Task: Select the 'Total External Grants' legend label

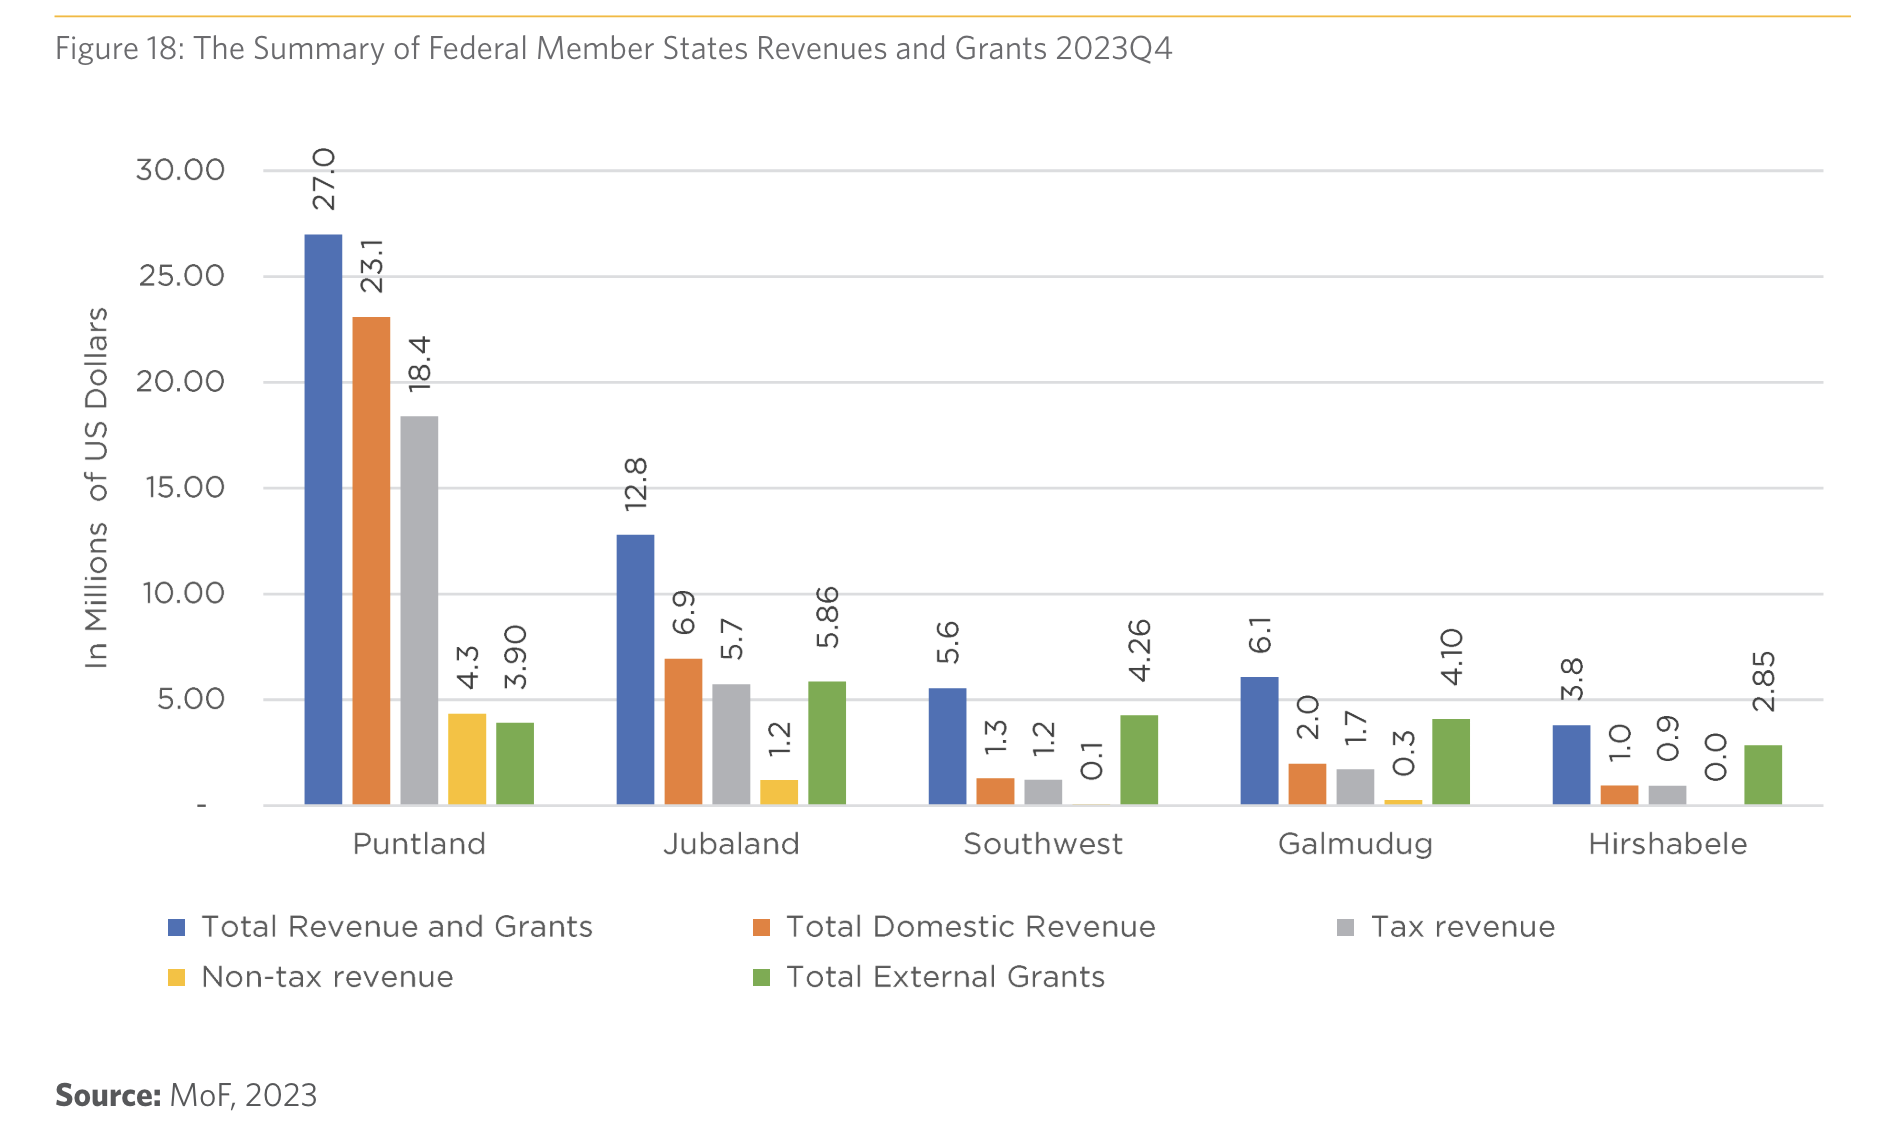Action: [946, 977]
